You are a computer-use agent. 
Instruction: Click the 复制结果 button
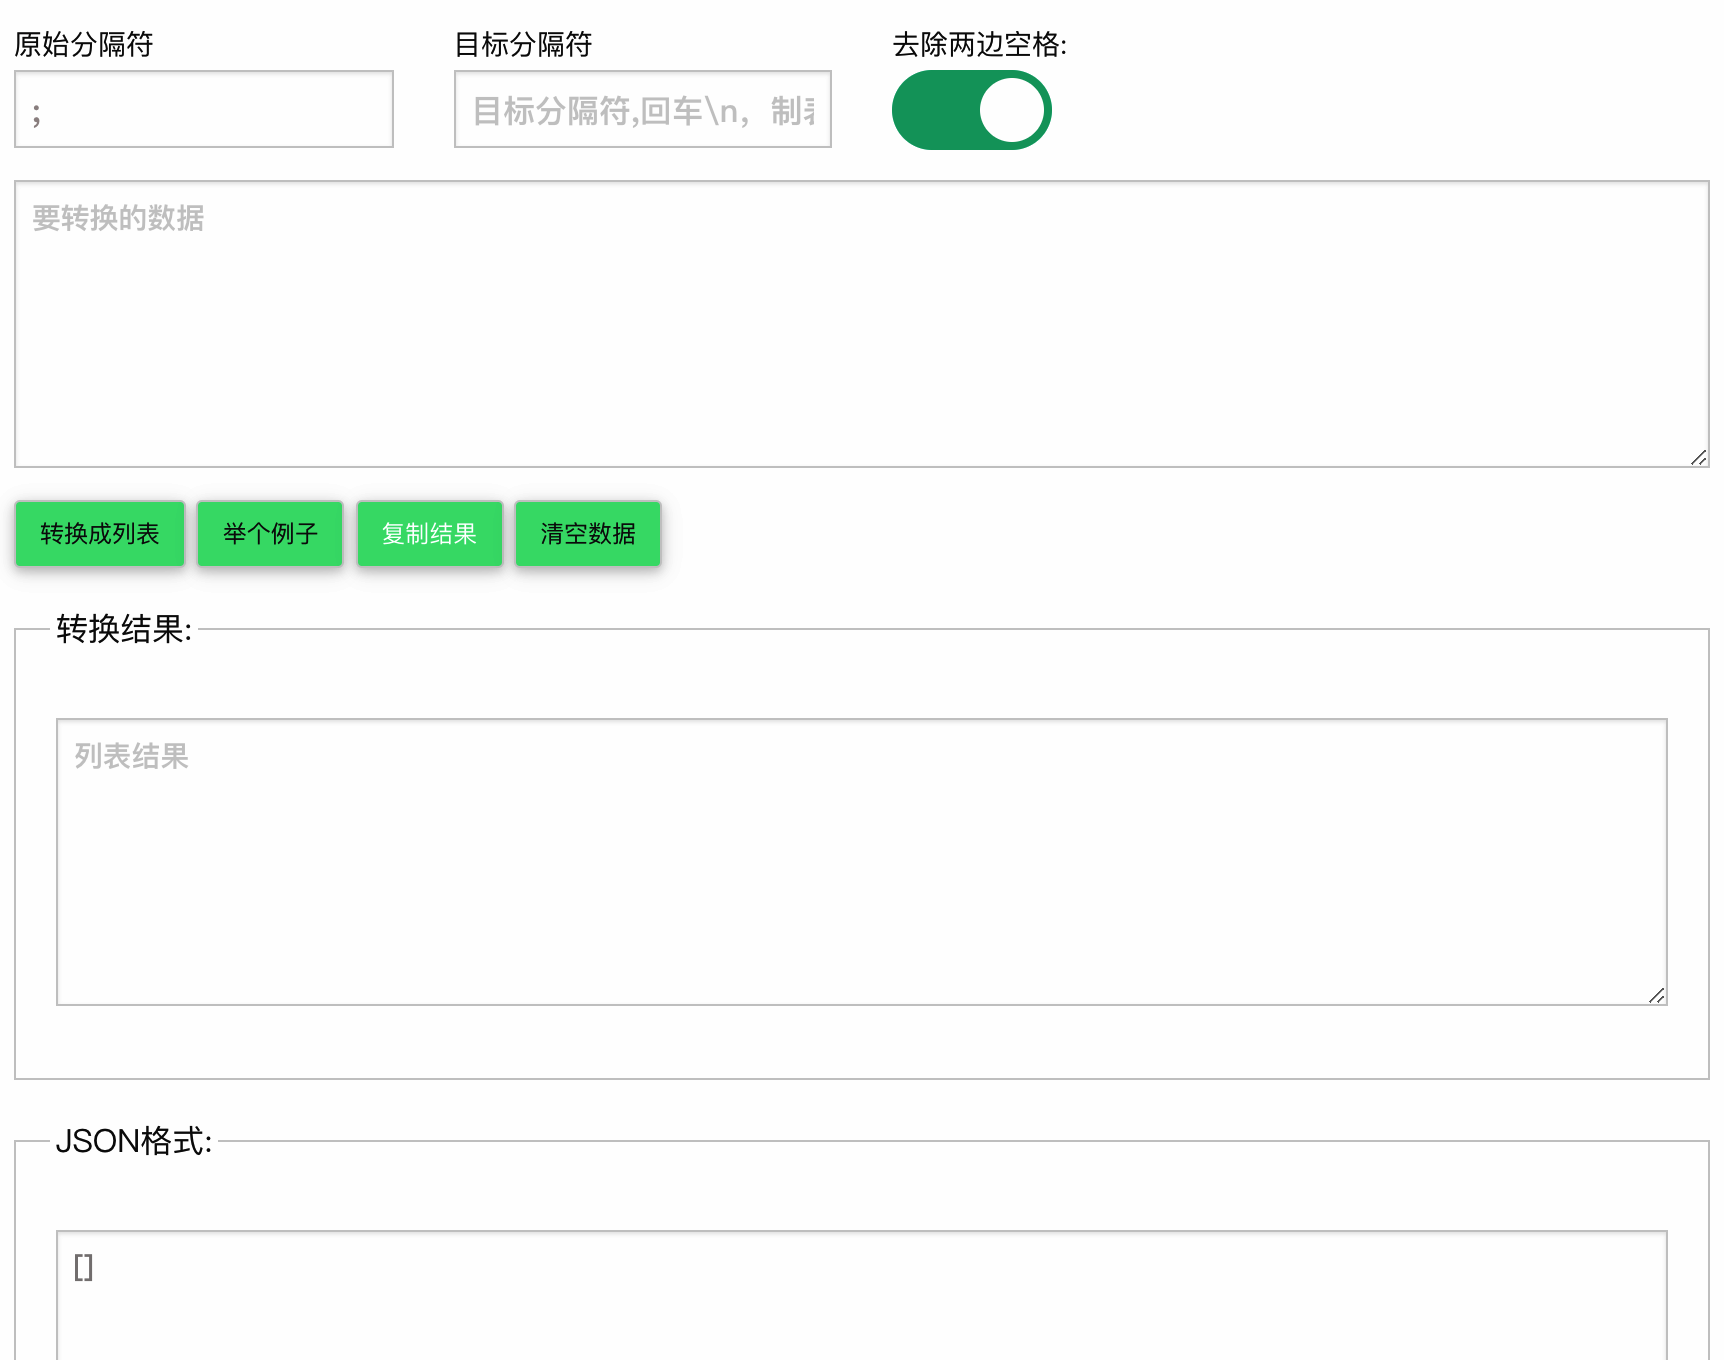430,534
